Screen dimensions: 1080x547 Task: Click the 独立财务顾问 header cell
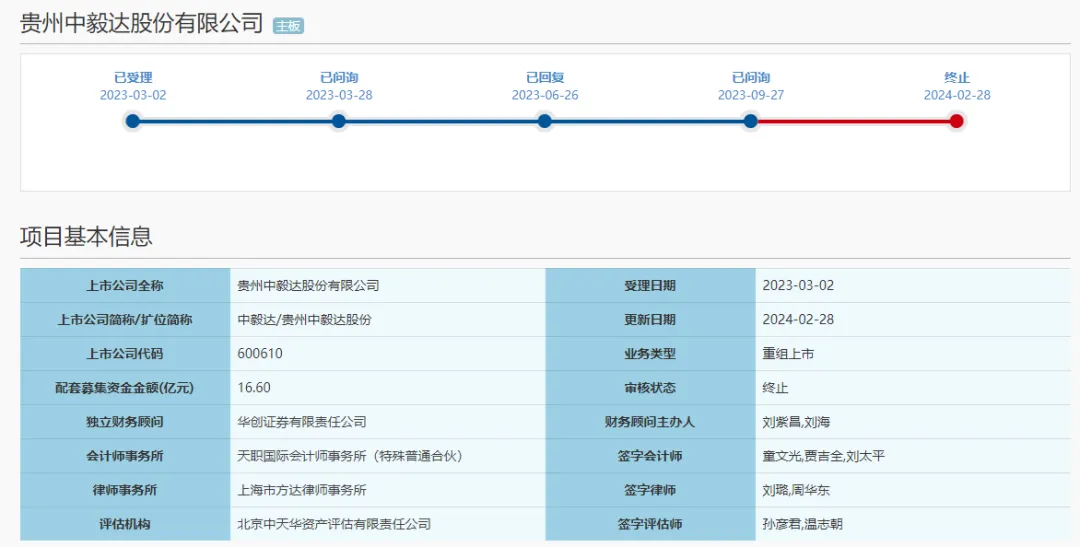(125, 422)
